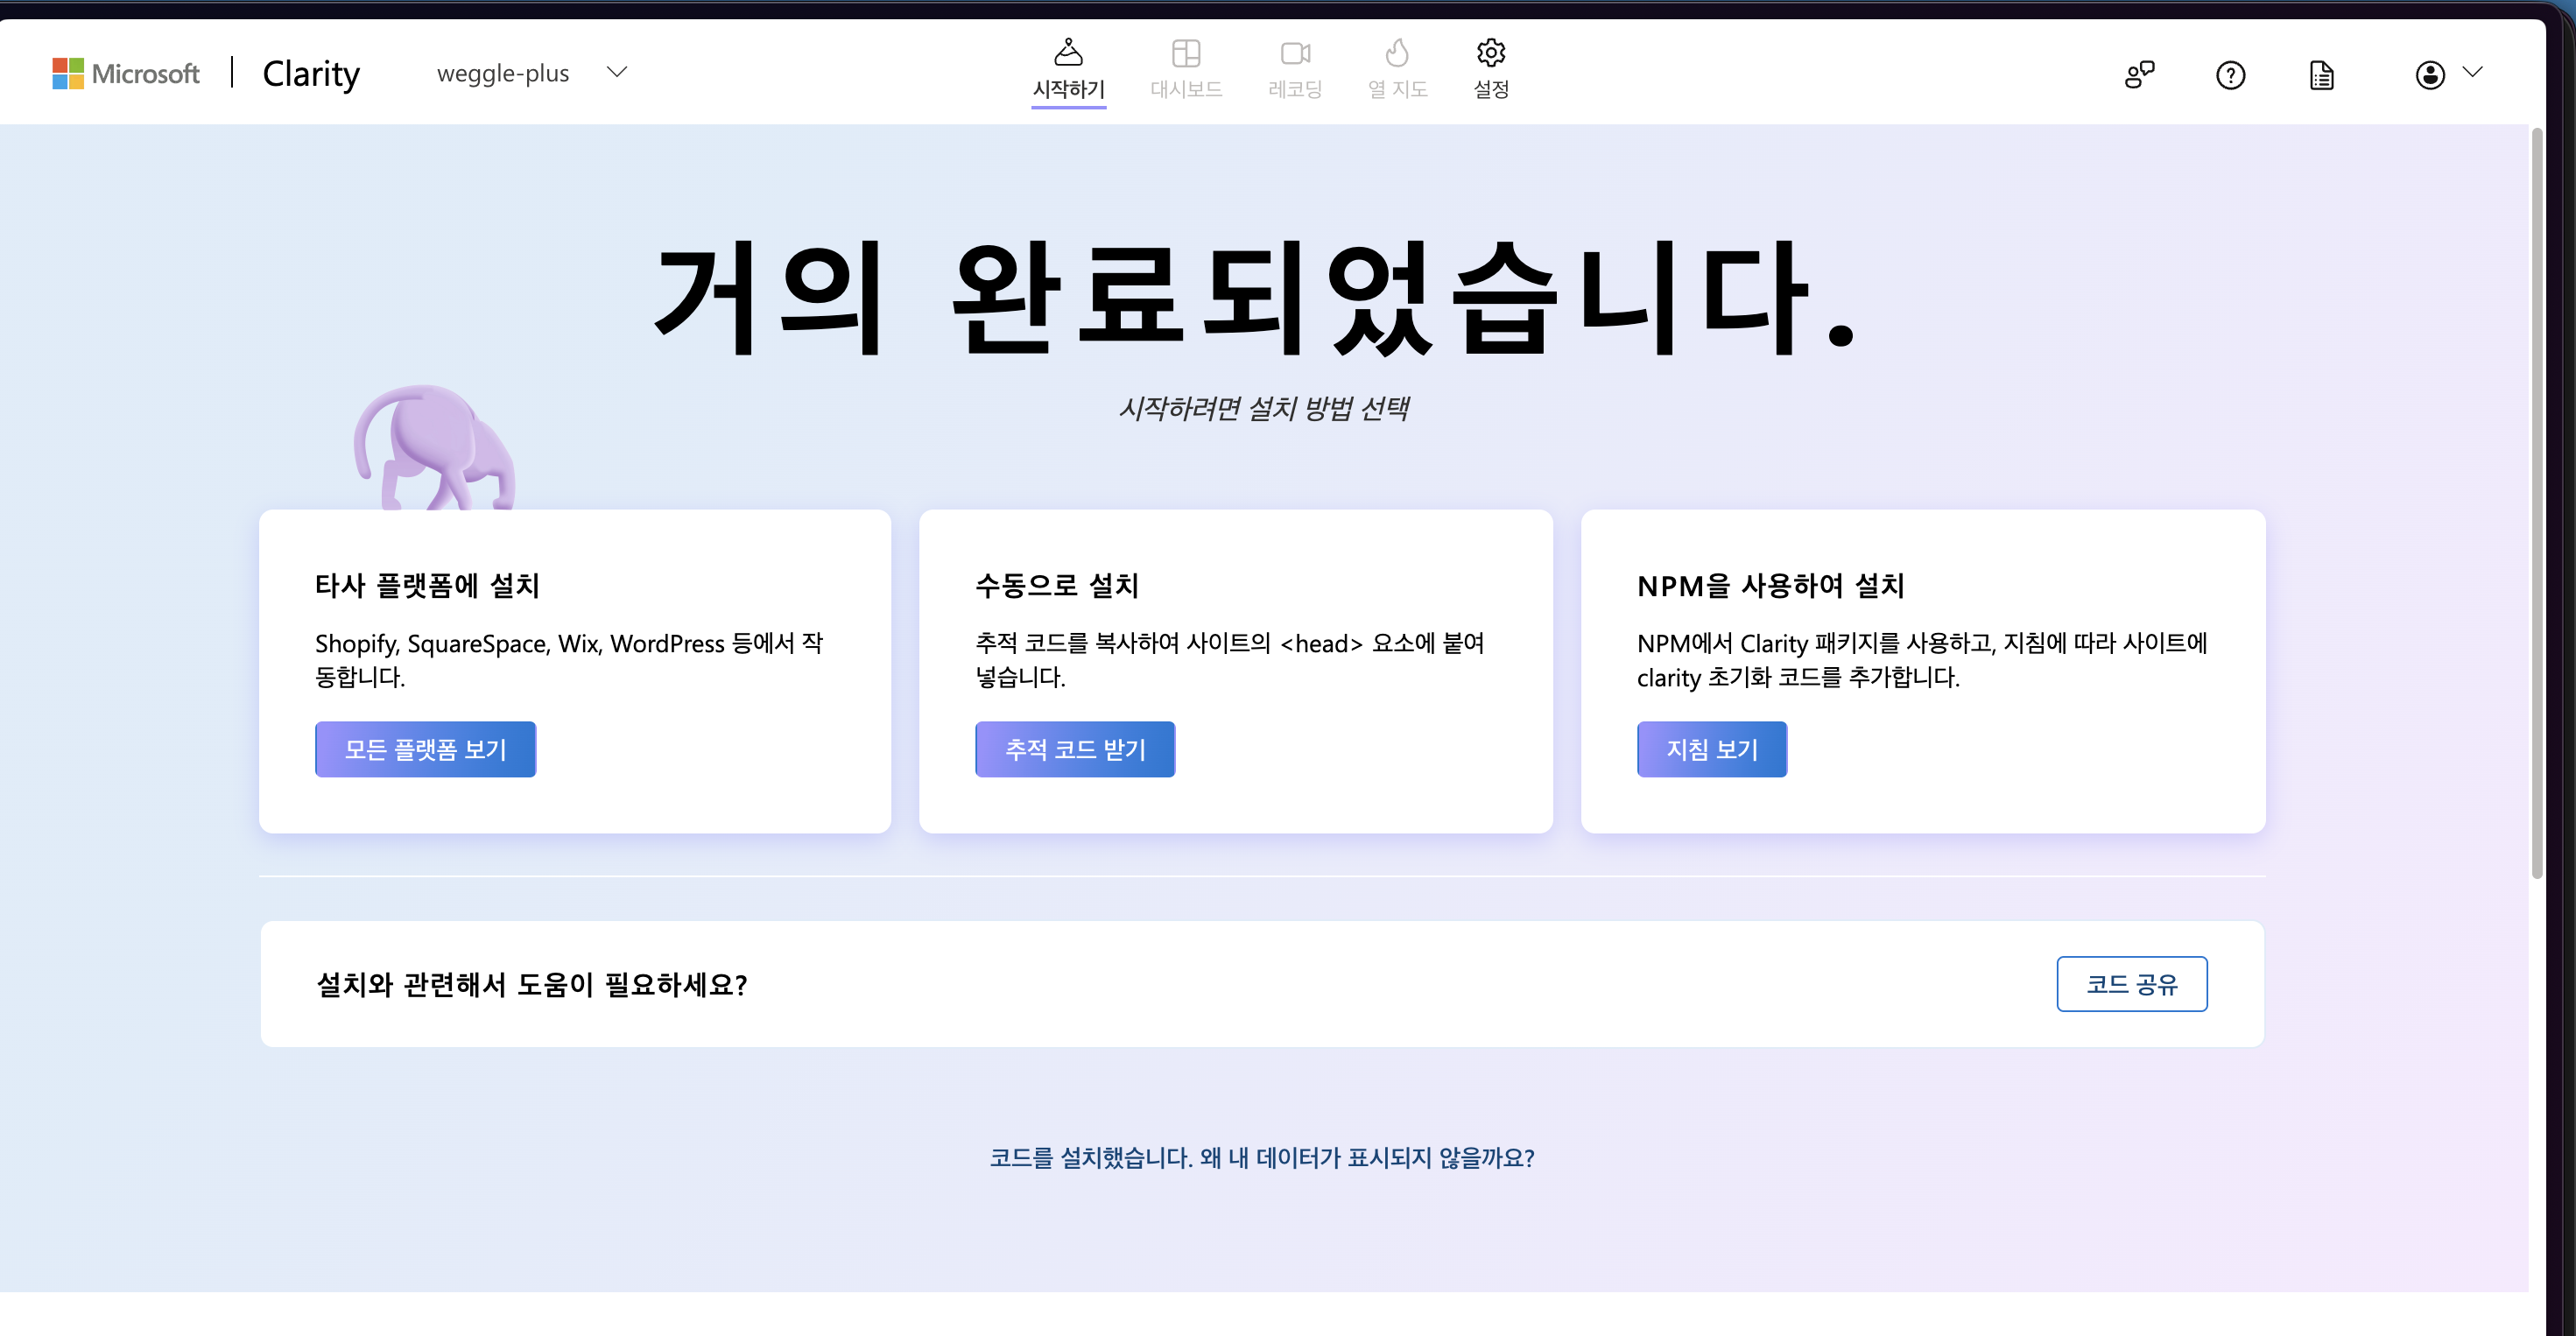2576x1336 pixels.
Task: Click the vertical page scrollbar
Action: click(2537, 500)
